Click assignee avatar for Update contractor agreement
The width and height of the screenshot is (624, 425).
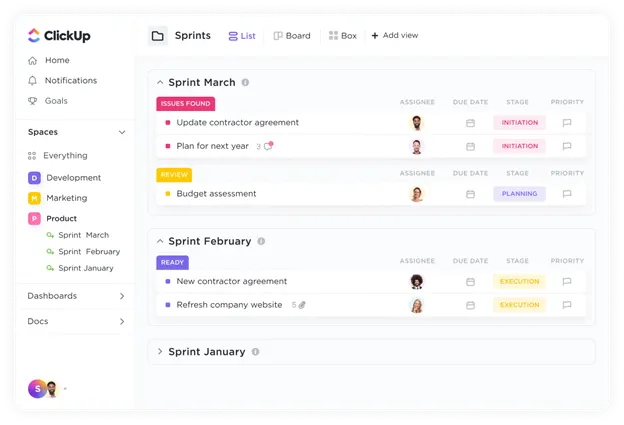click(417, 123)
